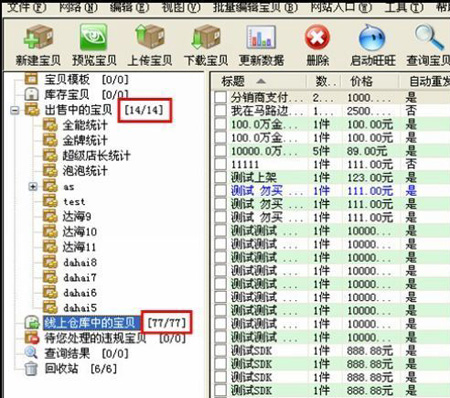
Task: Open the 编辑(E) menu
Action: pyautogui.click(x=129, y=7)
